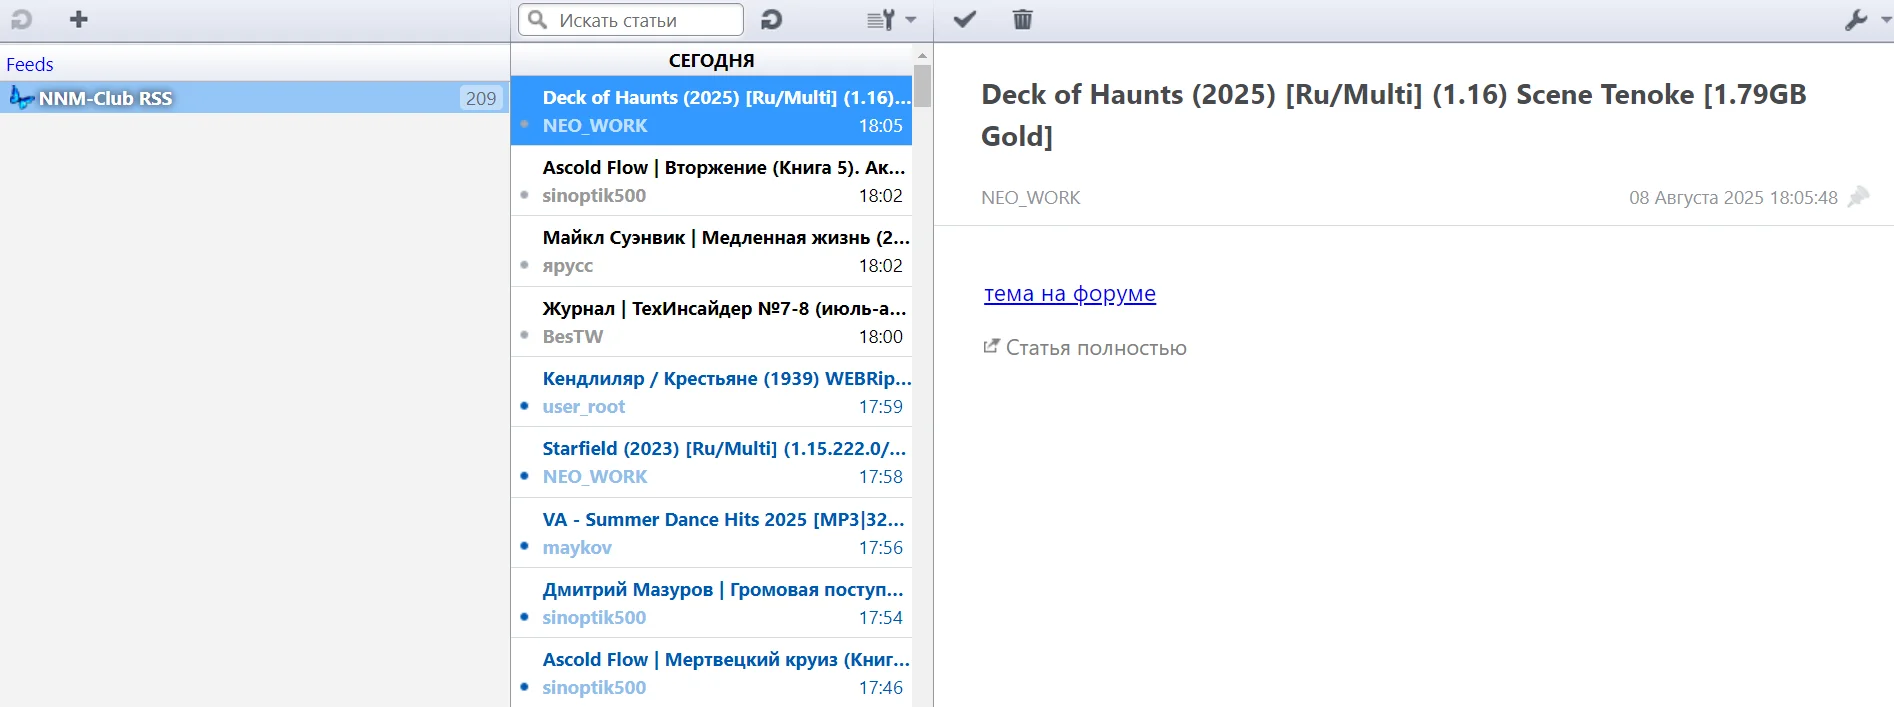This screenshot has height=707, width=1894.
Task: Pin the open article with pushpin icon
Action: pyautogui.click(x=1858, y=197)
